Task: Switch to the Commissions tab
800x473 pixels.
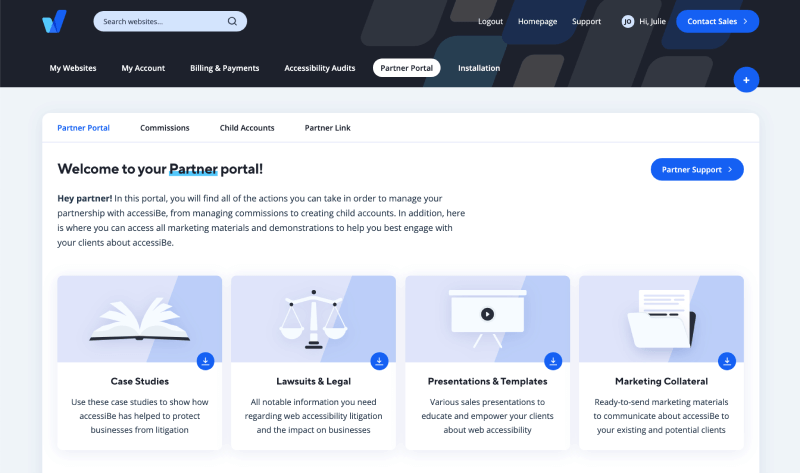Action: 165,128
